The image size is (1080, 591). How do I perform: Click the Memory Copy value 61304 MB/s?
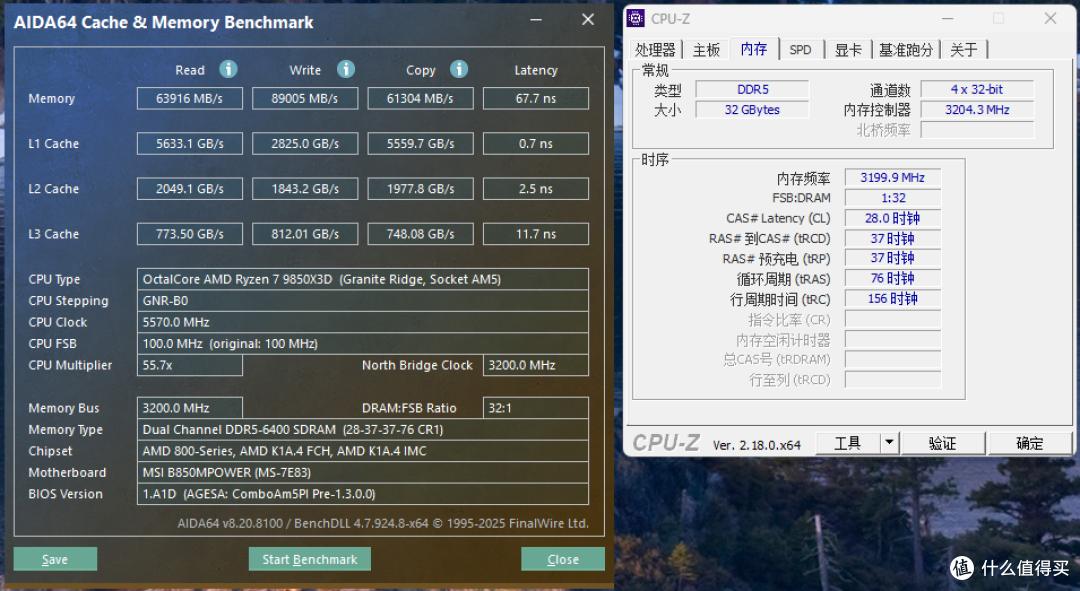click(420, 98)
